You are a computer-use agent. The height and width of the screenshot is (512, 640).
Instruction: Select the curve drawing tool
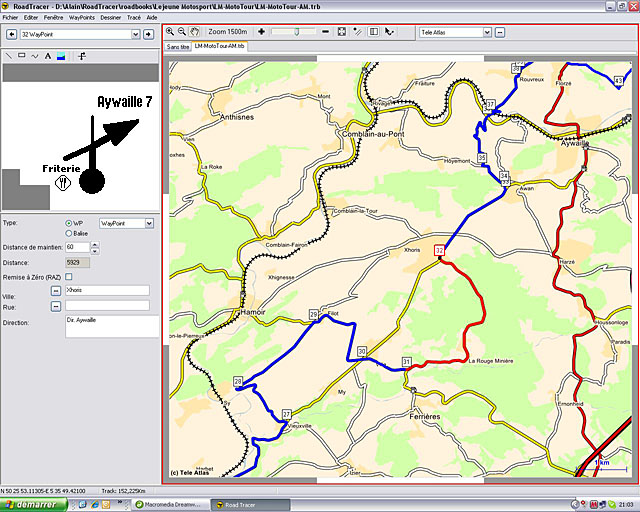coord(35,56)
